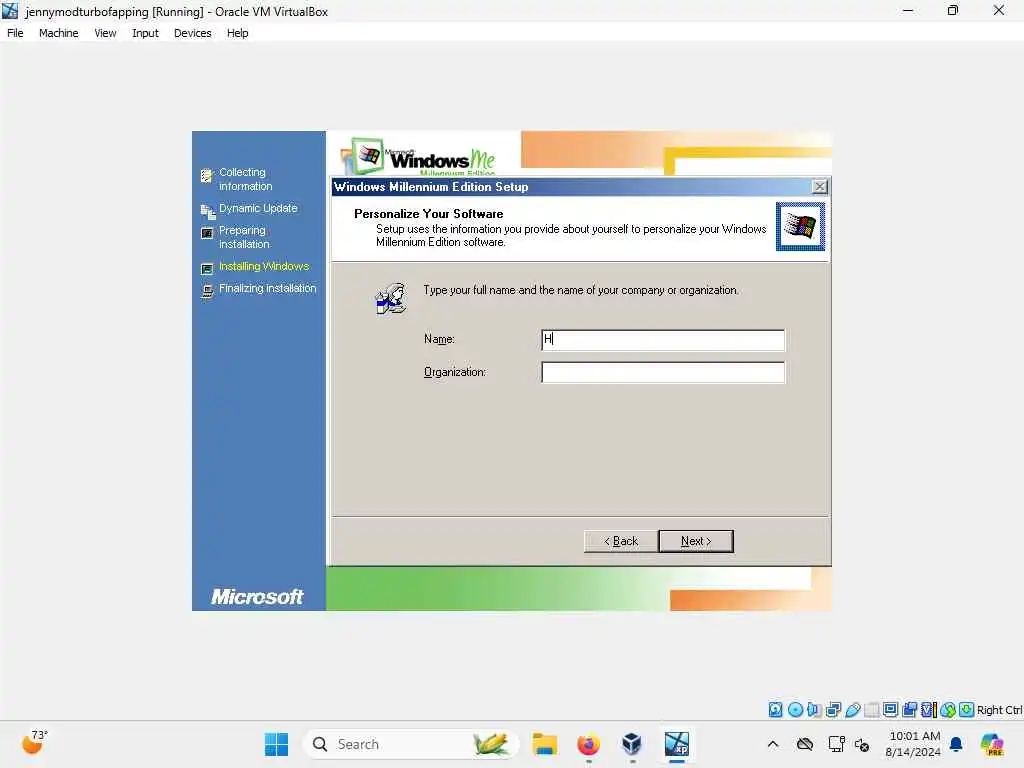Screen dimensions: 1024x768
Task: Click the Dynamic Update step icon
Action: [x=207, y=211]
